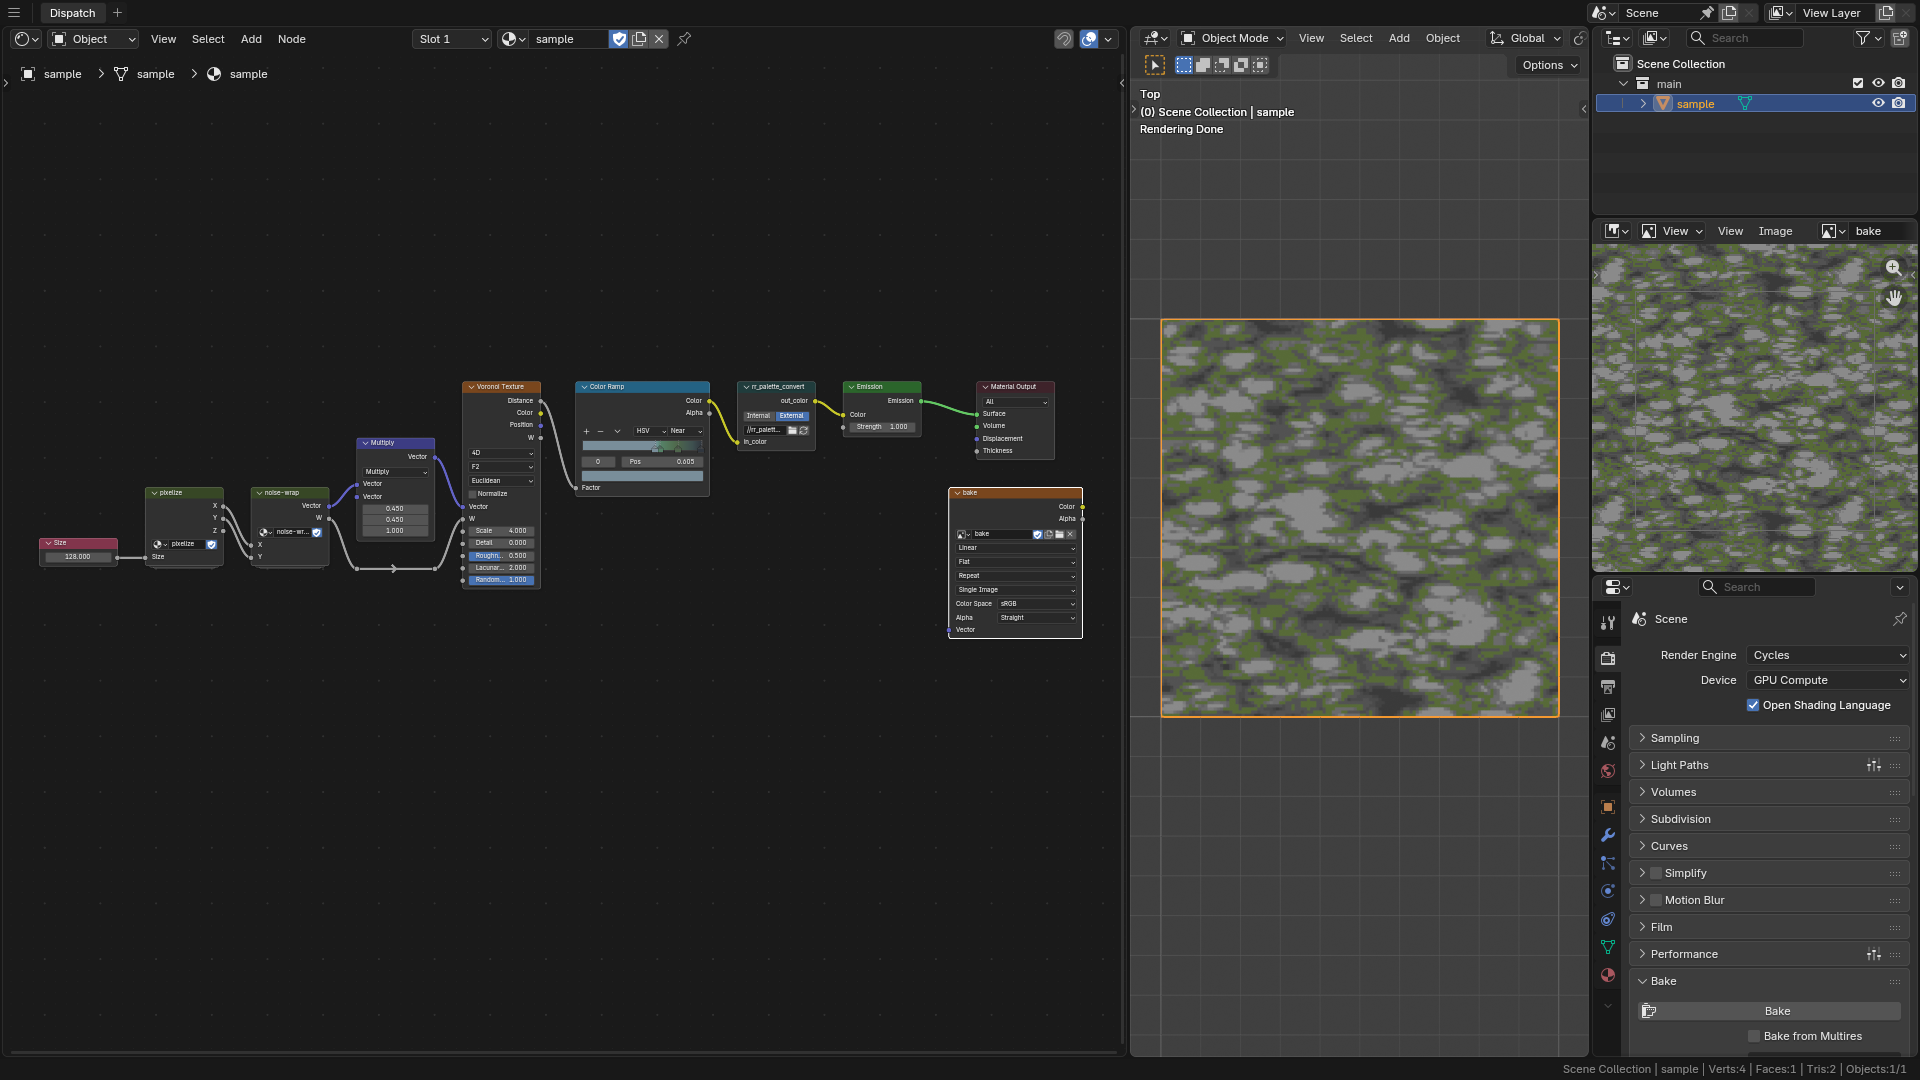Viewport: 1920px width, 1080px height.
Task: Select External mode on rr_palette_convert node
Action: click(792, 416)
